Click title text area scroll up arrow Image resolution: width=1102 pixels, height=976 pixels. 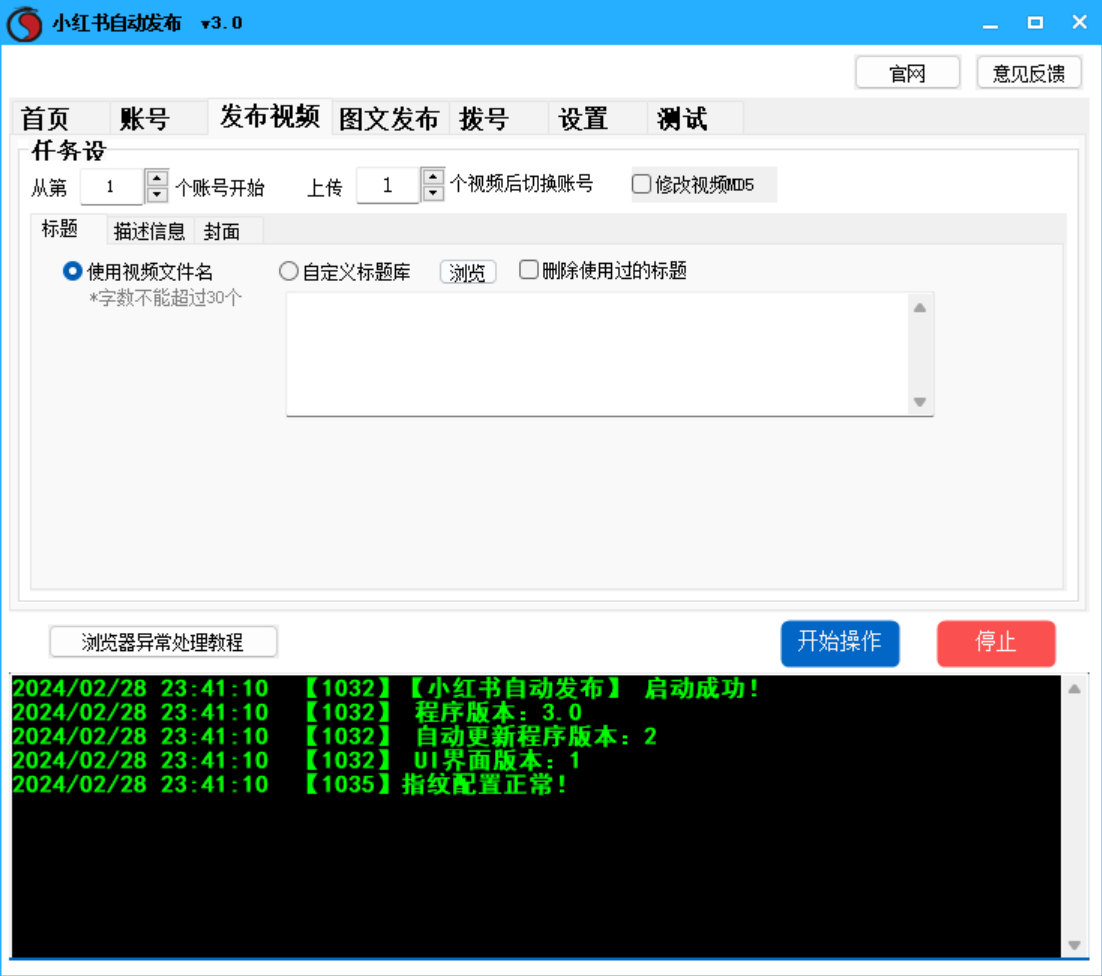point(920,308)
